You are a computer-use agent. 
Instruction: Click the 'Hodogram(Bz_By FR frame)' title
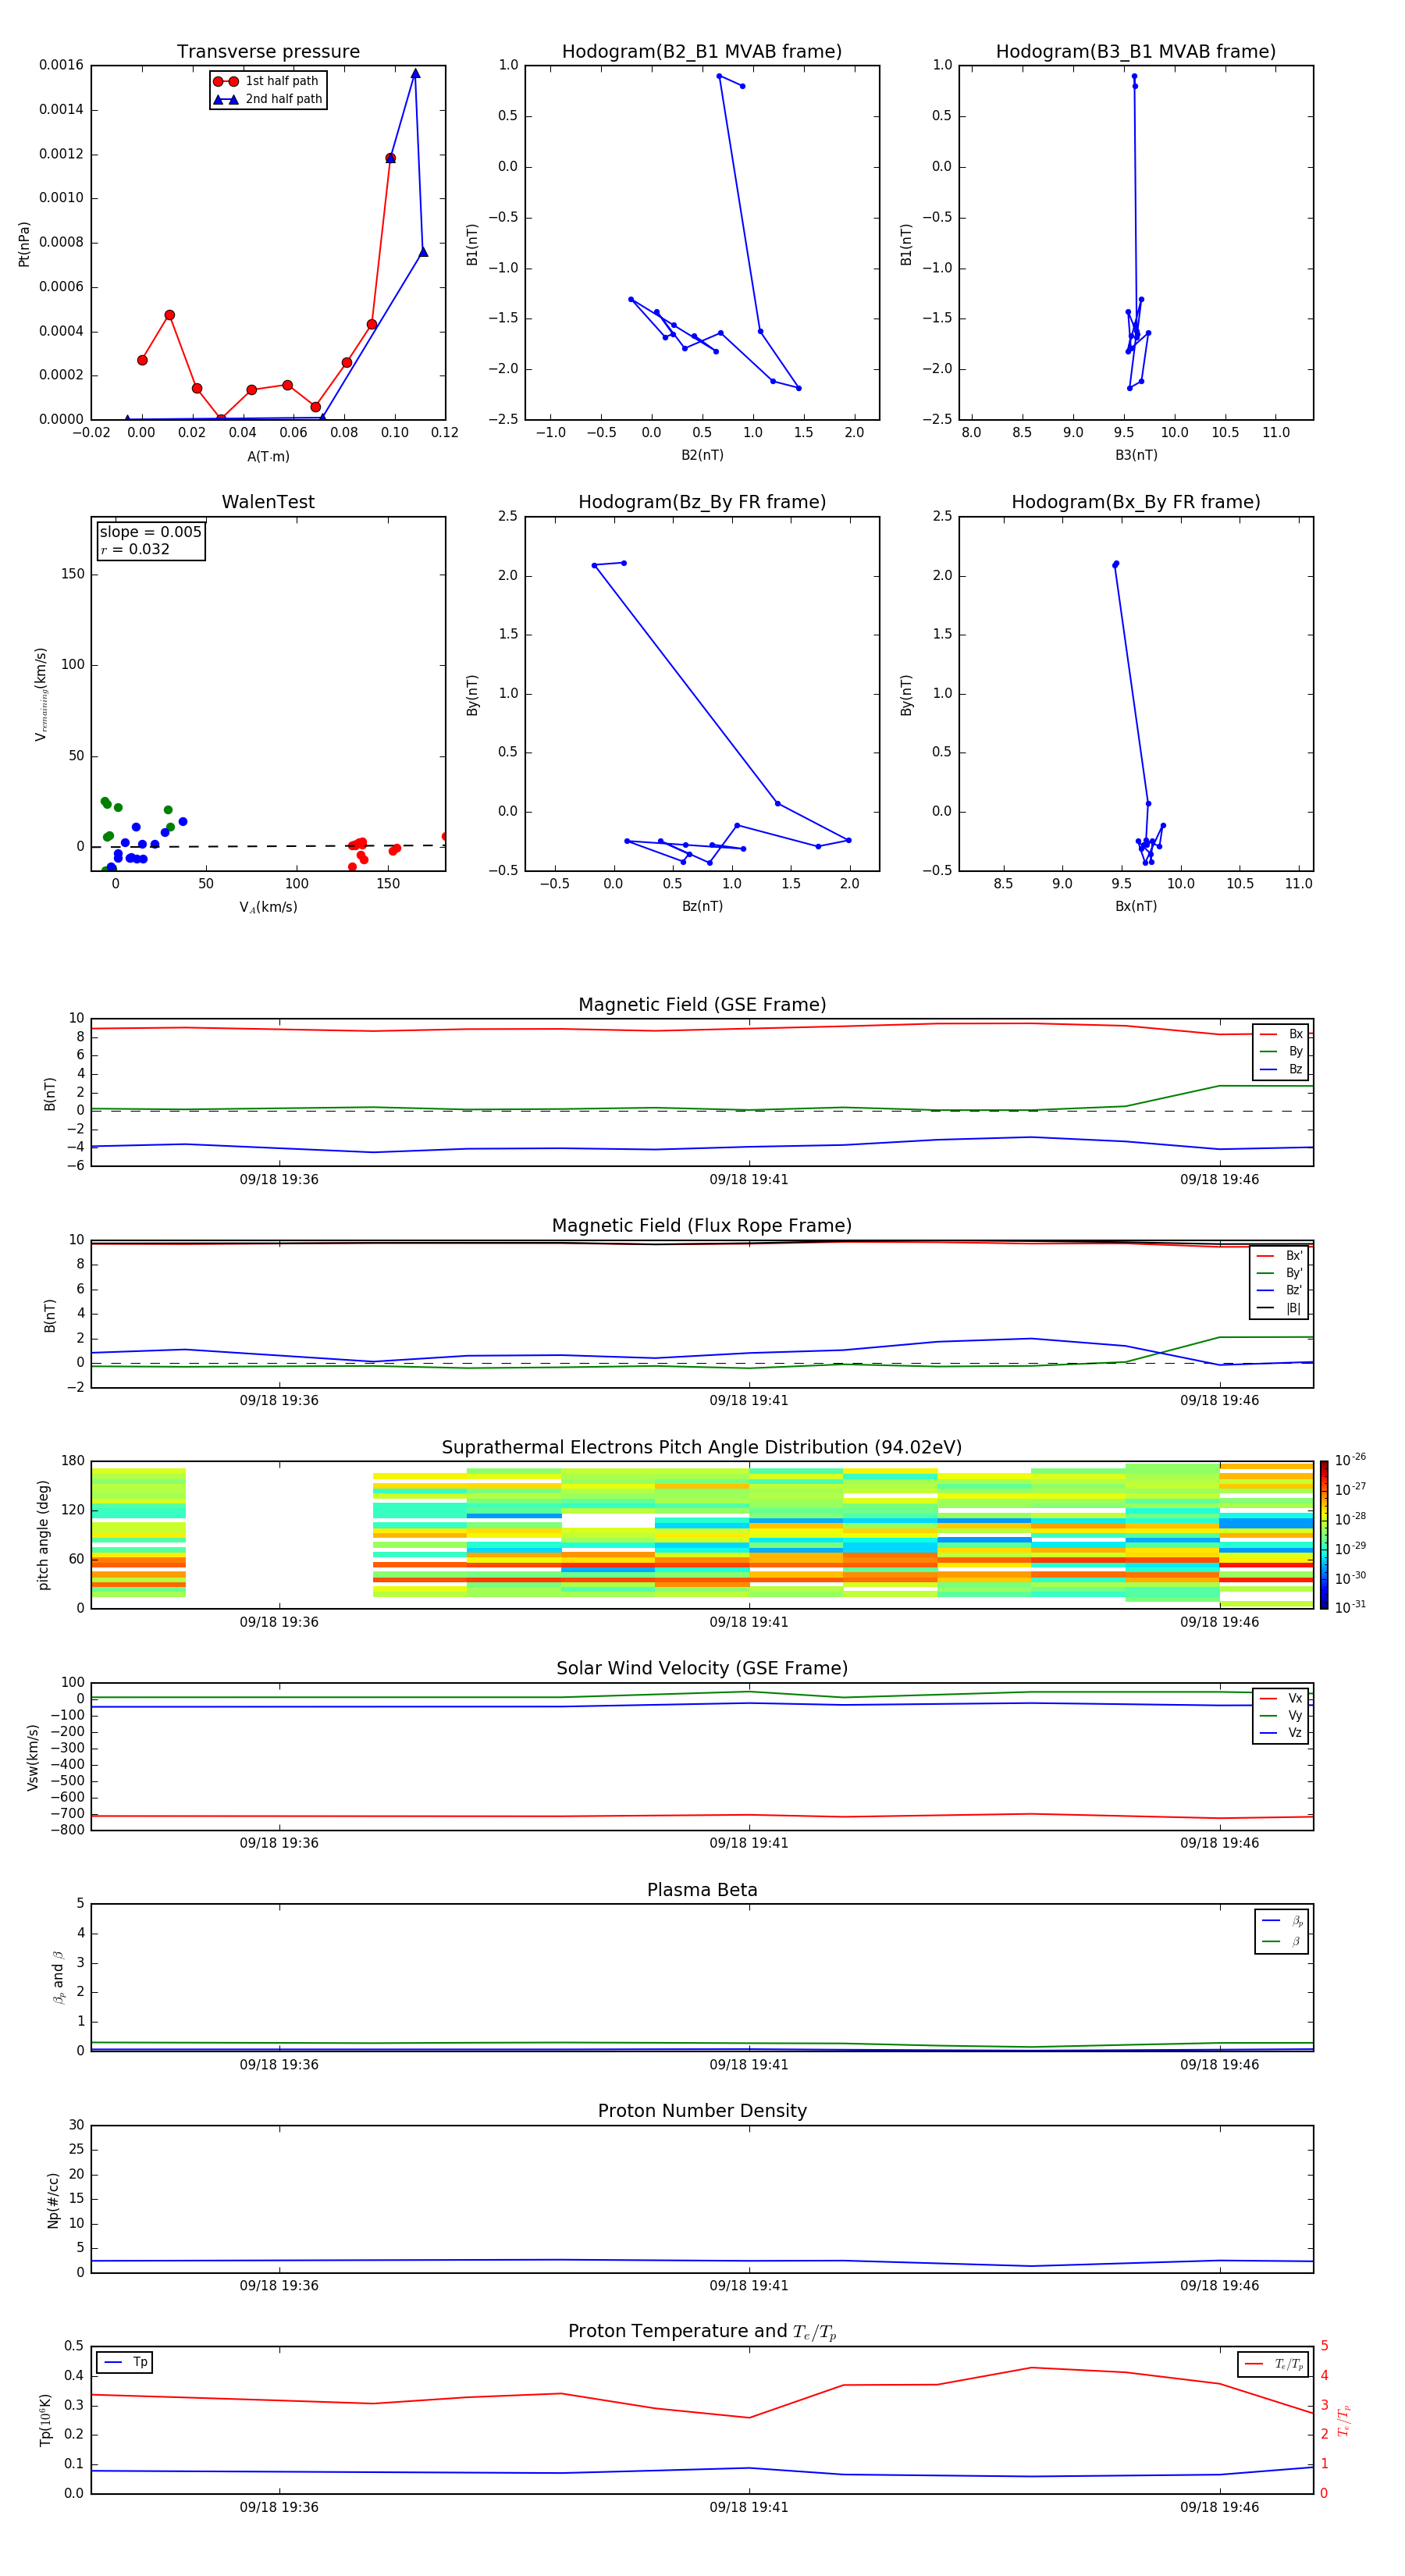tap(702, 502)
